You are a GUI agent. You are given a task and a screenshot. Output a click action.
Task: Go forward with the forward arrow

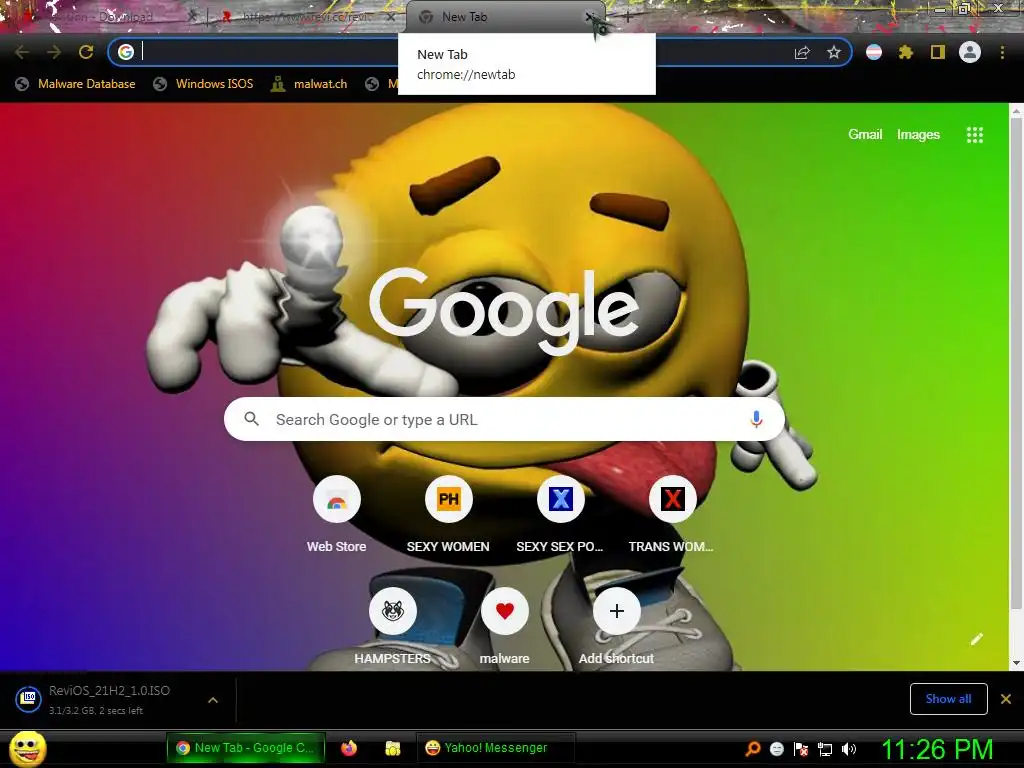(x=54, y=52)
